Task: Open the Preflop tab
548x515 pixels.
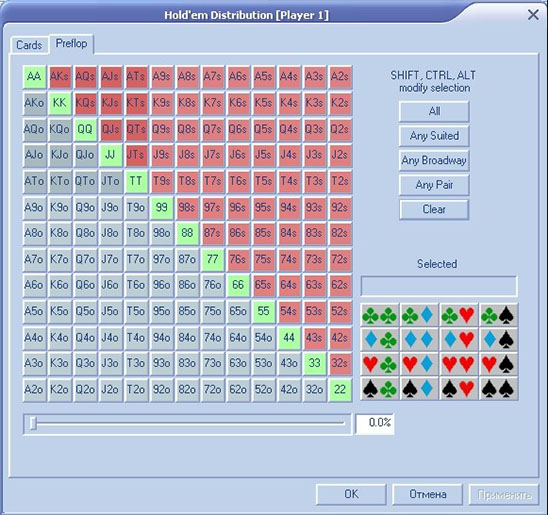Action: 71,44
